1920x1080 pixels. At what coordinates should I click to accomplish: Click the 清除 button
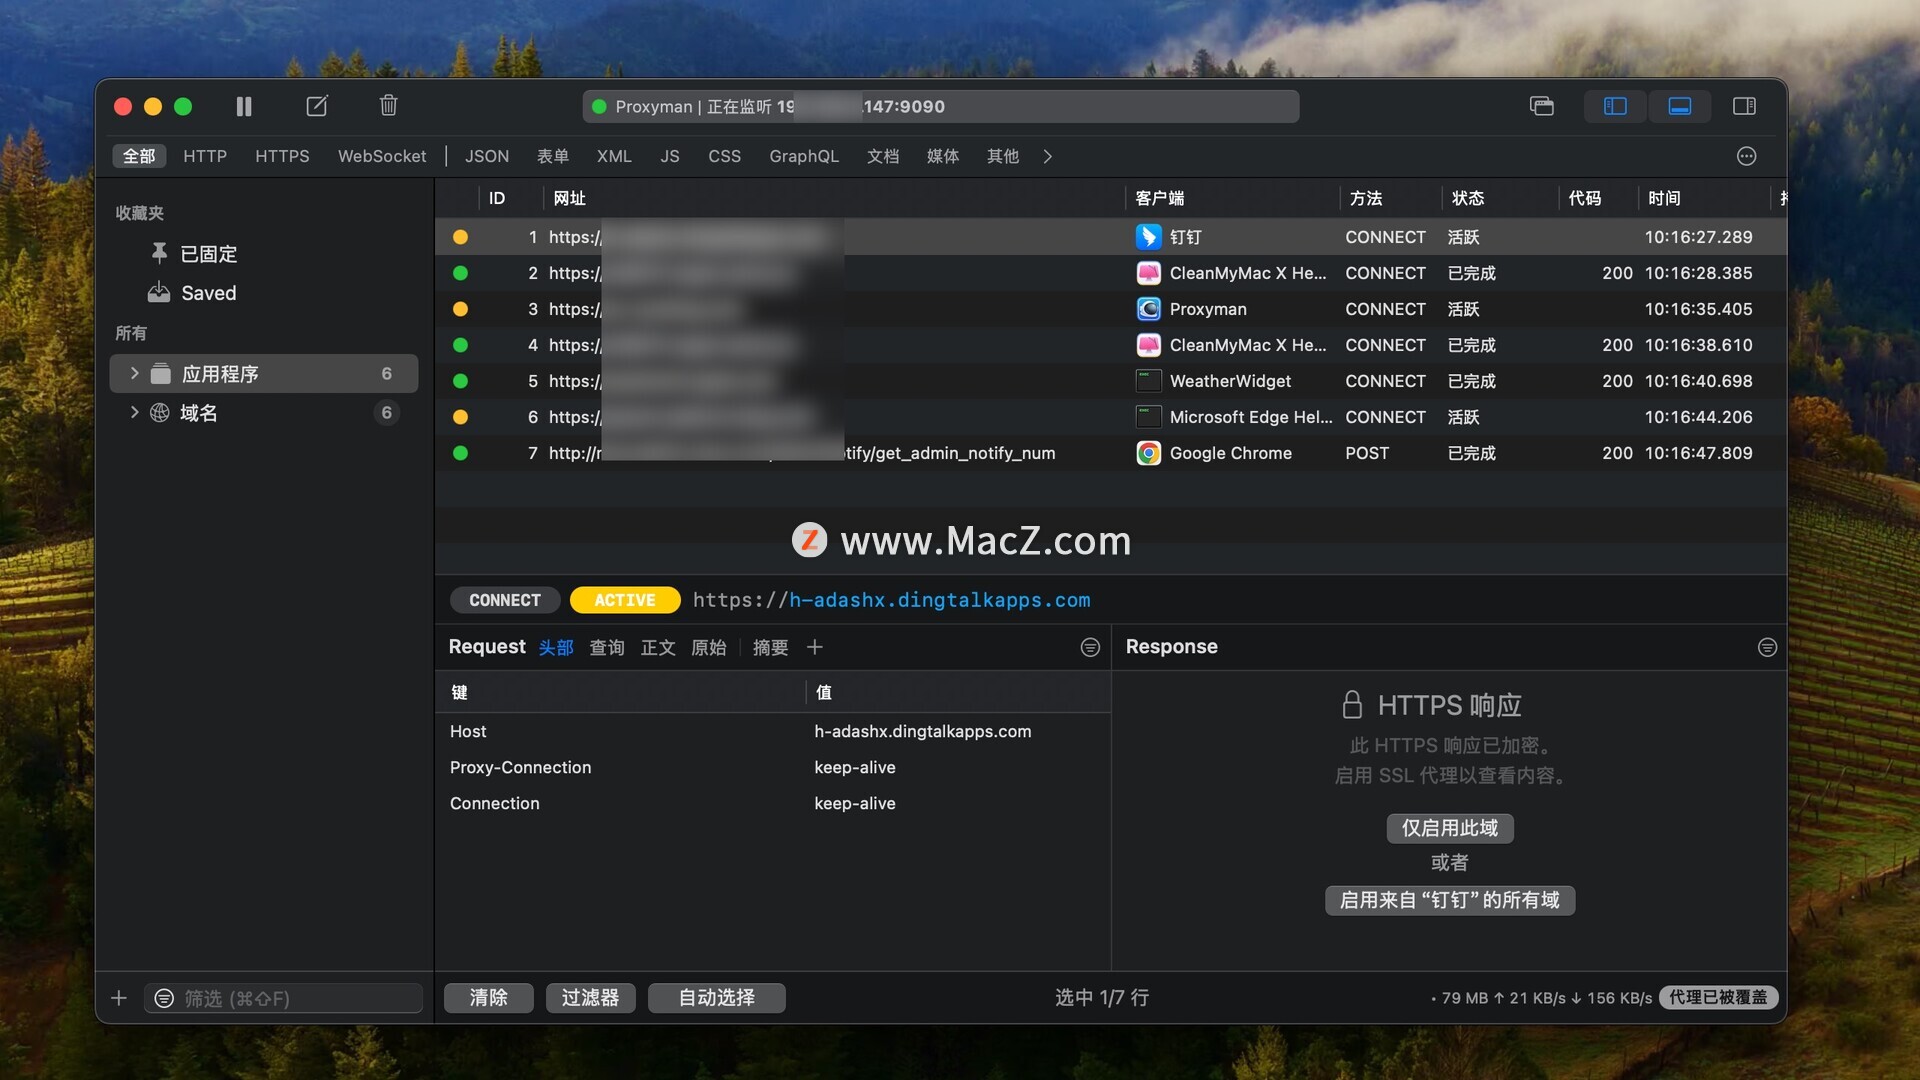[x=489, y=998]
